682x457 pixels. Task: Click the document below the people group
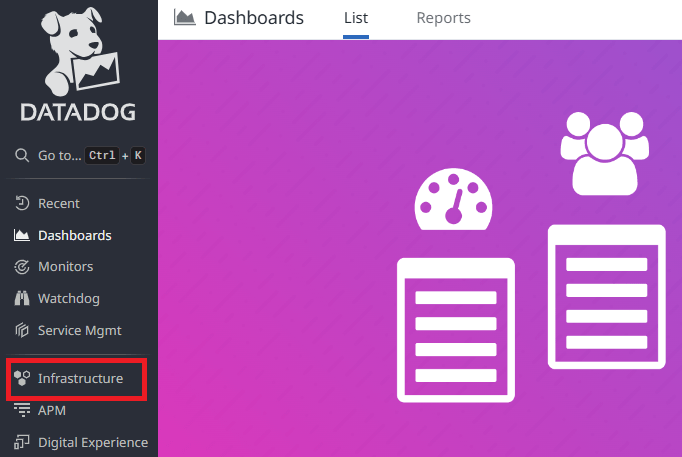607,296
